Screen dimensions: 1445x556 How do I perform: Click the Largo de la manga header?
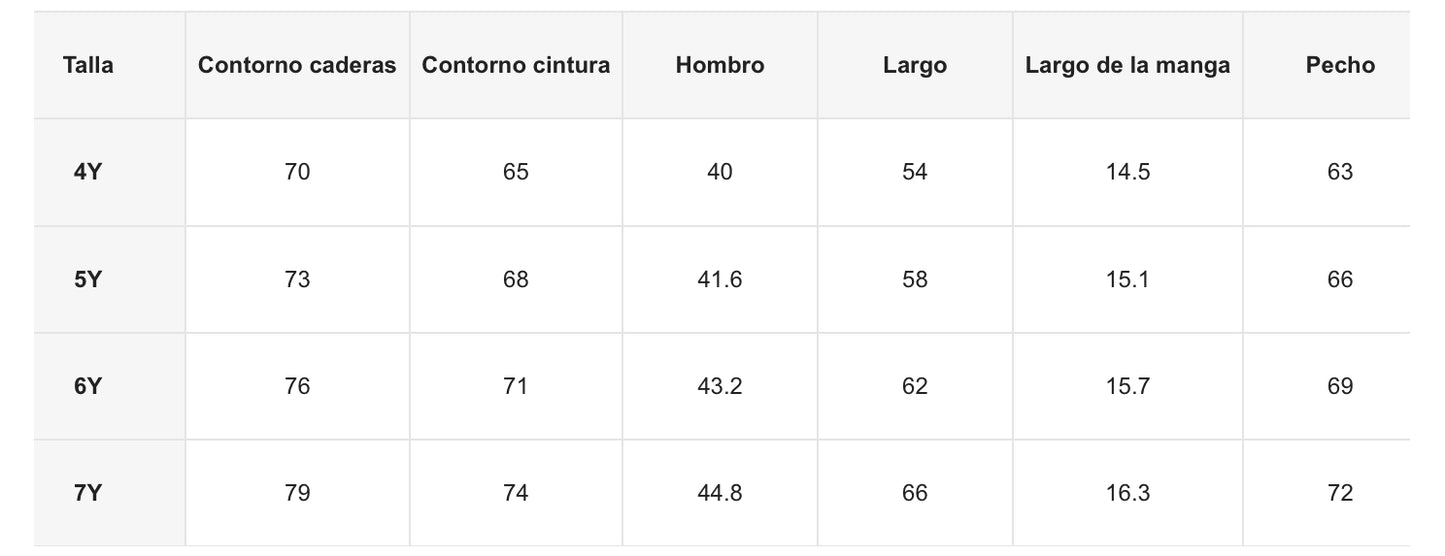point(1128,66)
